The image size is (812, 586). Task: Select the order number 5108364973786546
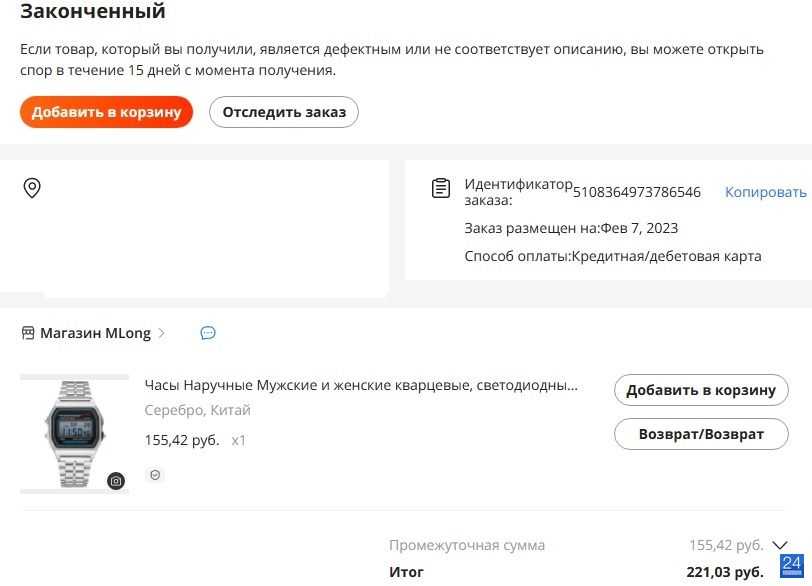pyautogui.click(x=636, y=192)
